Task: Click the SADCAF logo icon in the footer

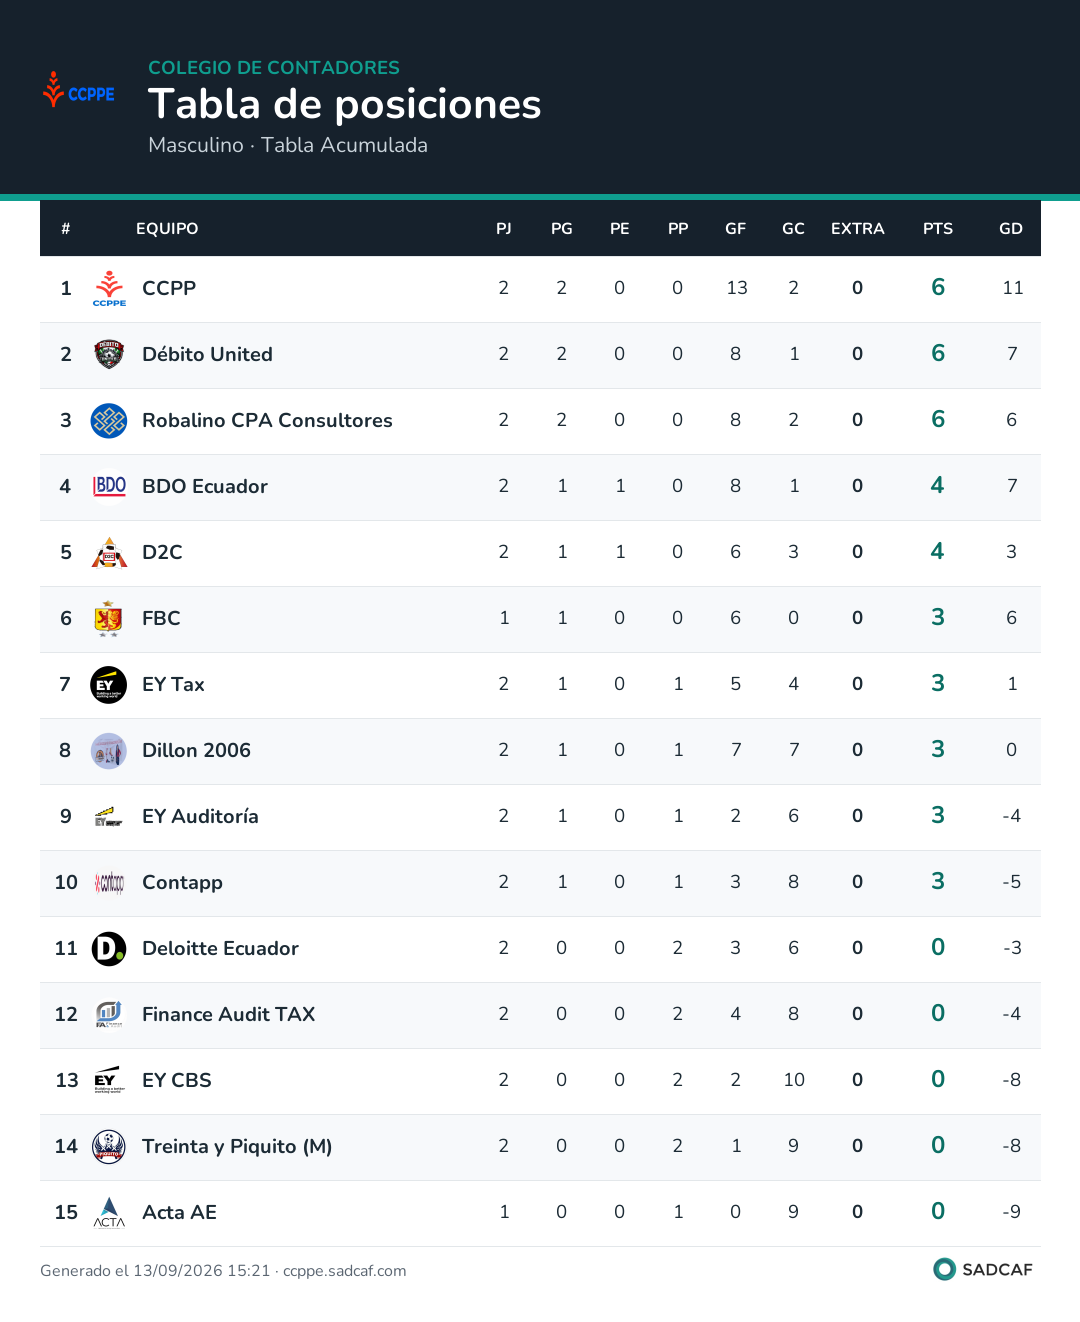Action: [x=944, y=1269]
